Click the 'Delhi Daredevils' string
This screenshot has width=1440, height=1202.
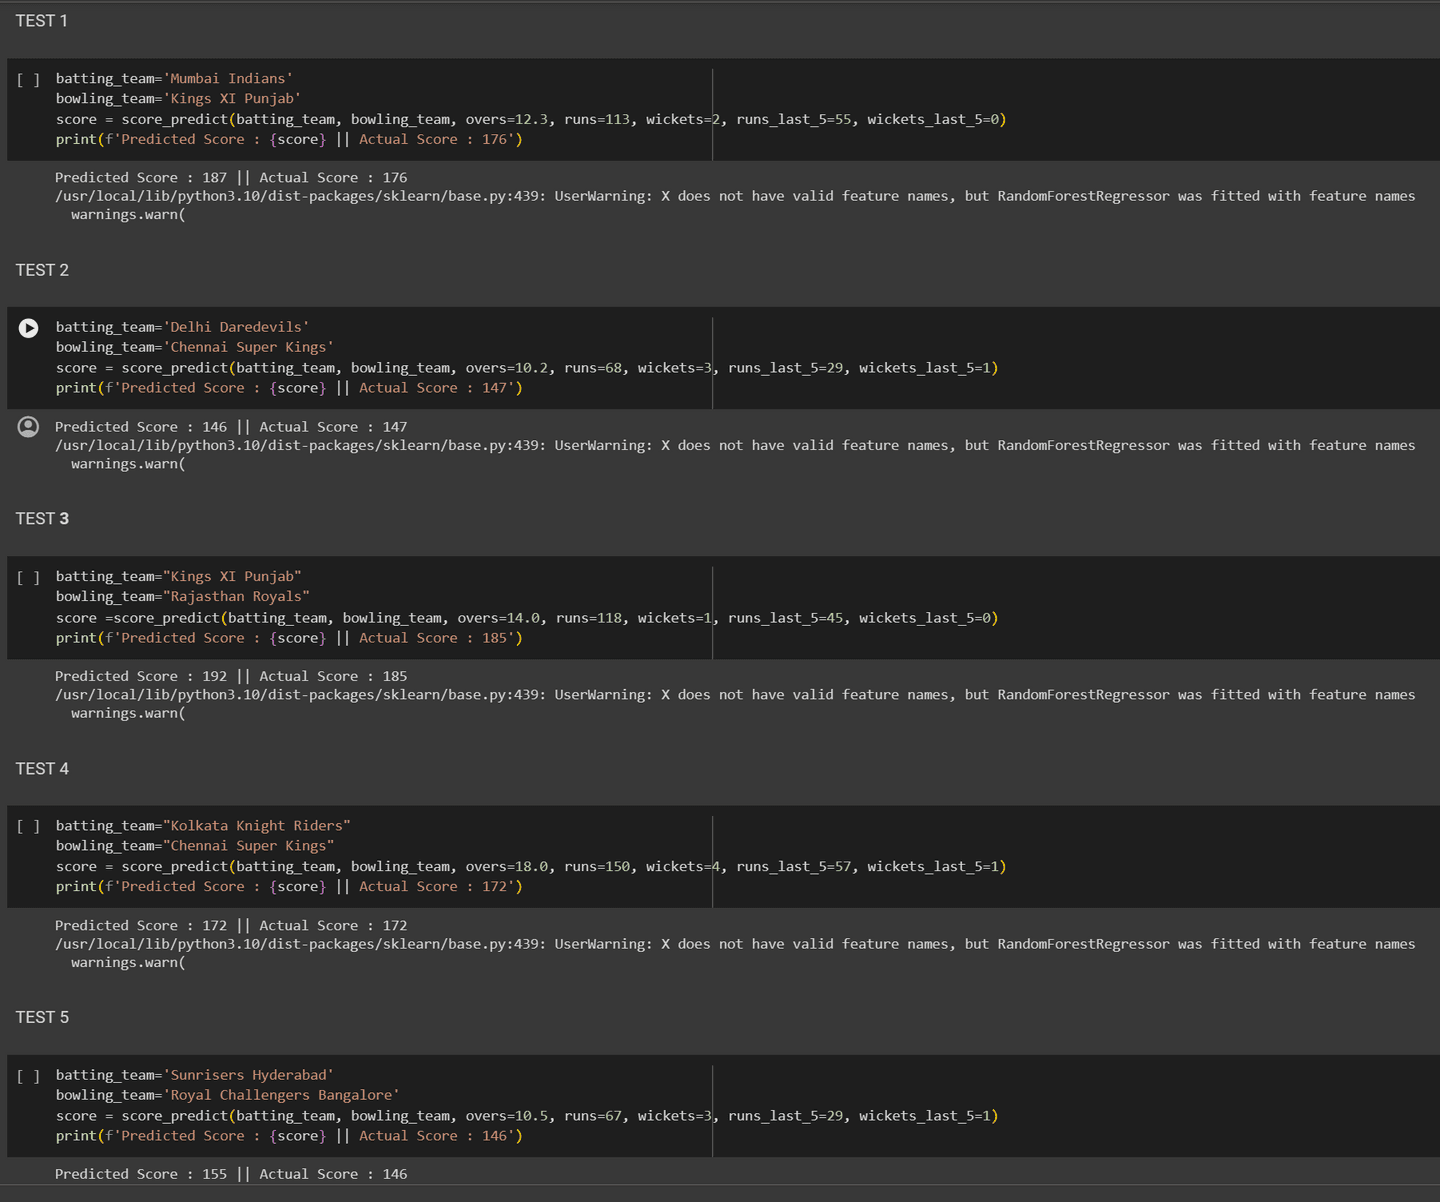click(236, 327)
